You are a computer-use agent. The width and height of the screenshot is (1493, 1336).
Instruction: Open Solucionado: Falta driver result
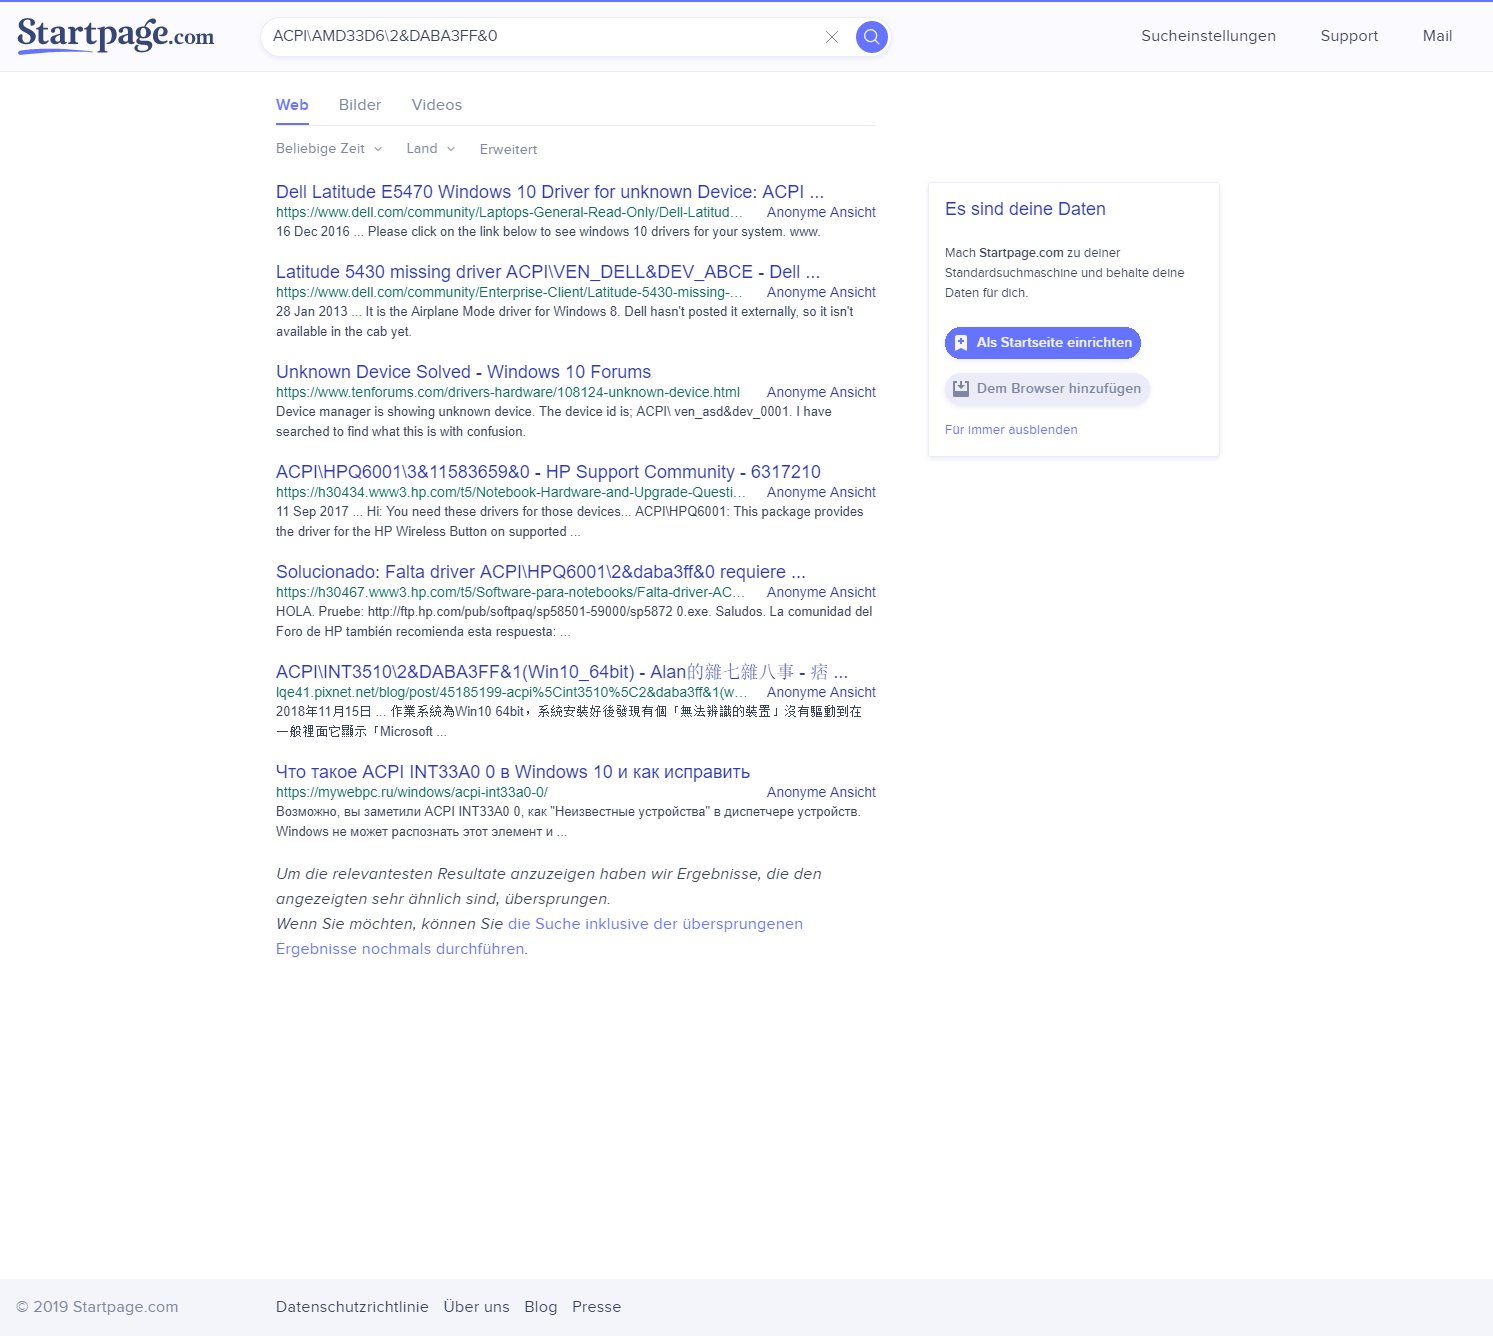[x=541, y=572]
